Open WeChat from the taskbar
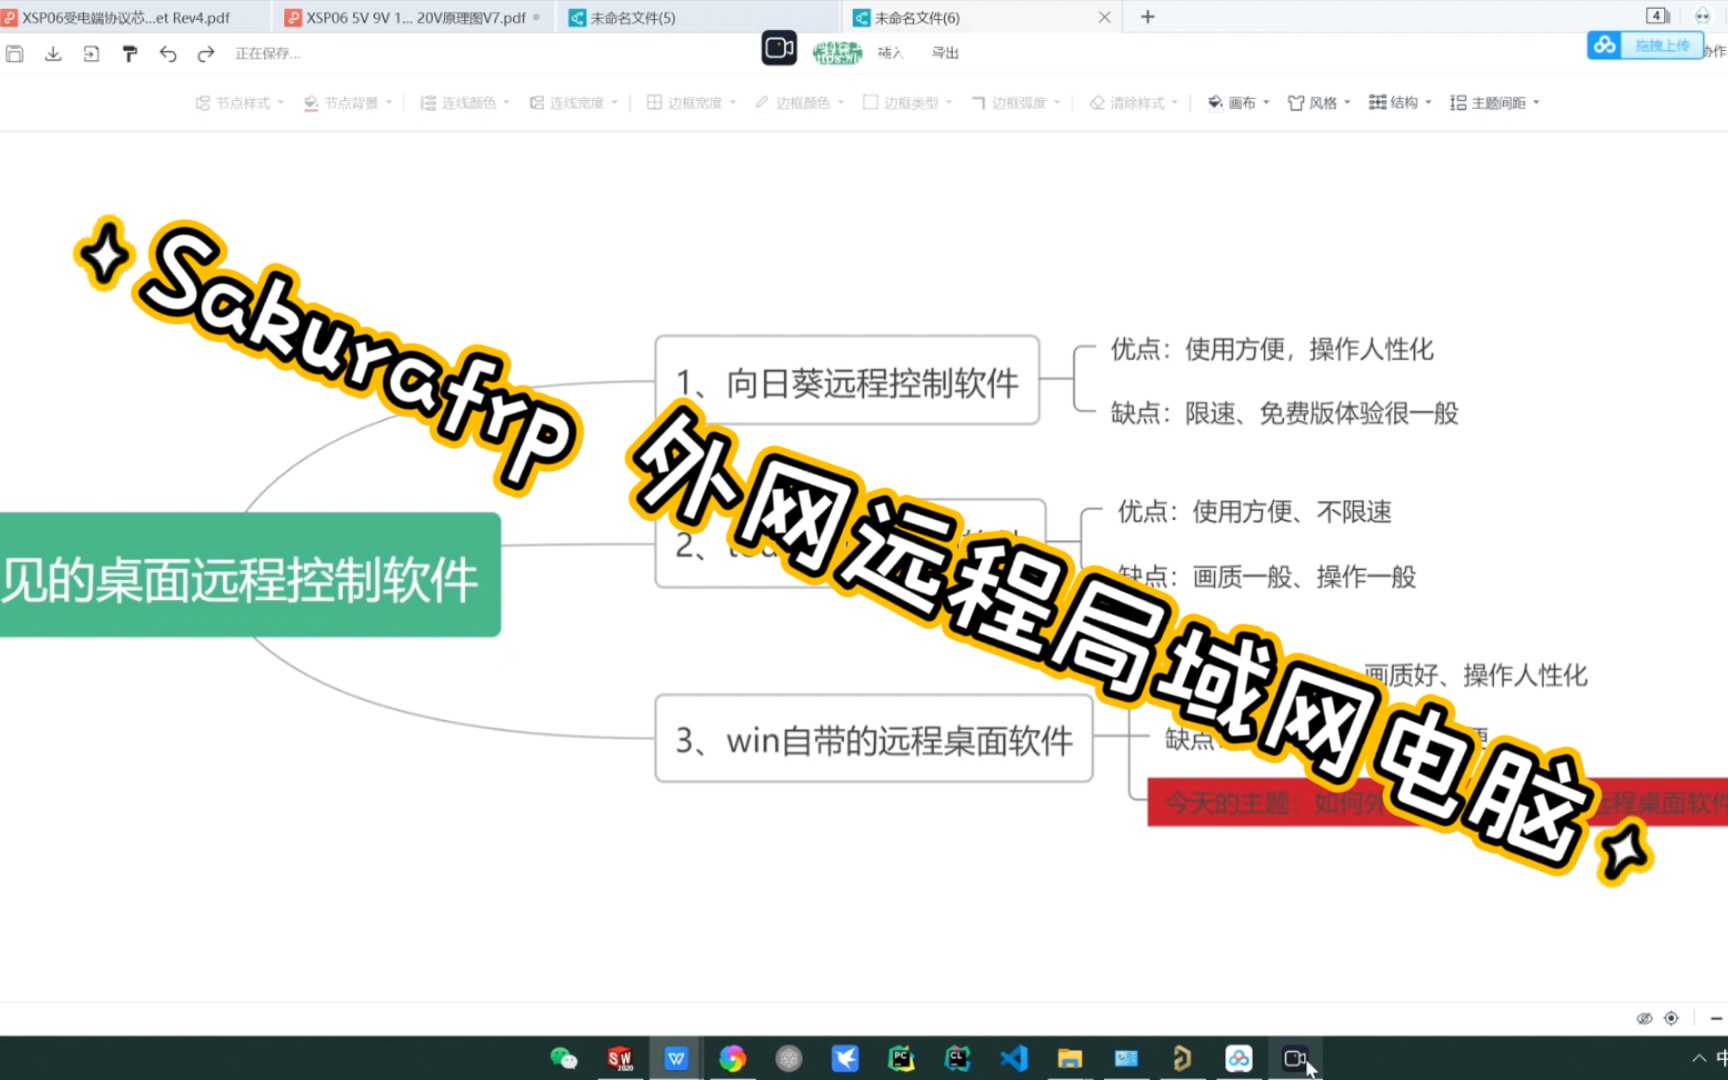The width and height of the screenshot is (1728, 1080). (564, 1058)
